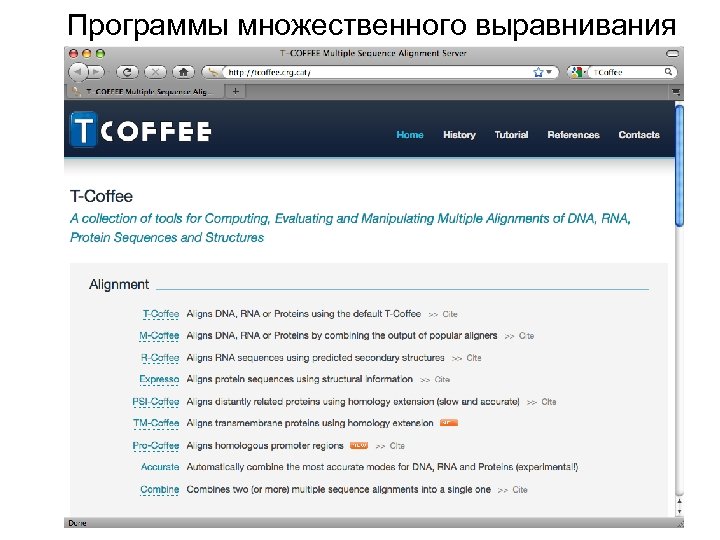Open the PSI-Coffee alignment link
This screenshot has height=540, width=720.
(x=156, y=402)
